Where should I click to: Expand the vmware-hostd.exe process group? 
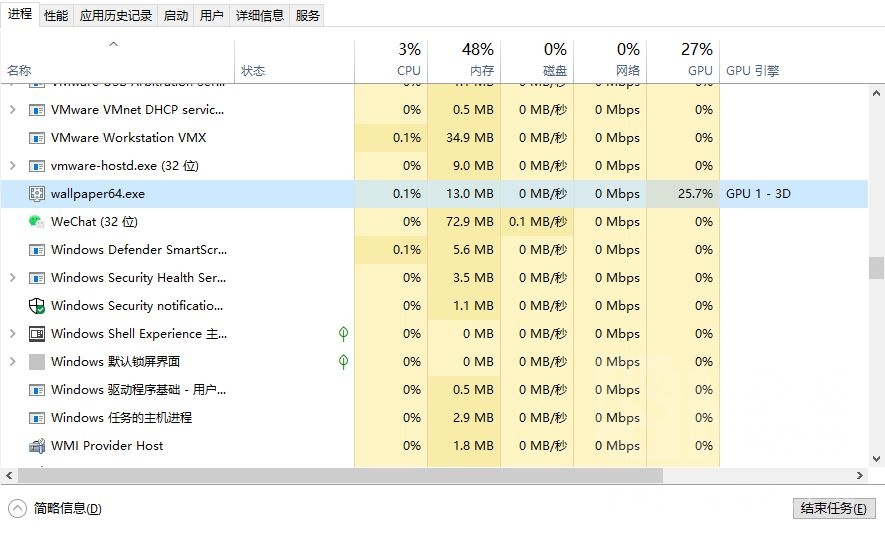(12, 166)
